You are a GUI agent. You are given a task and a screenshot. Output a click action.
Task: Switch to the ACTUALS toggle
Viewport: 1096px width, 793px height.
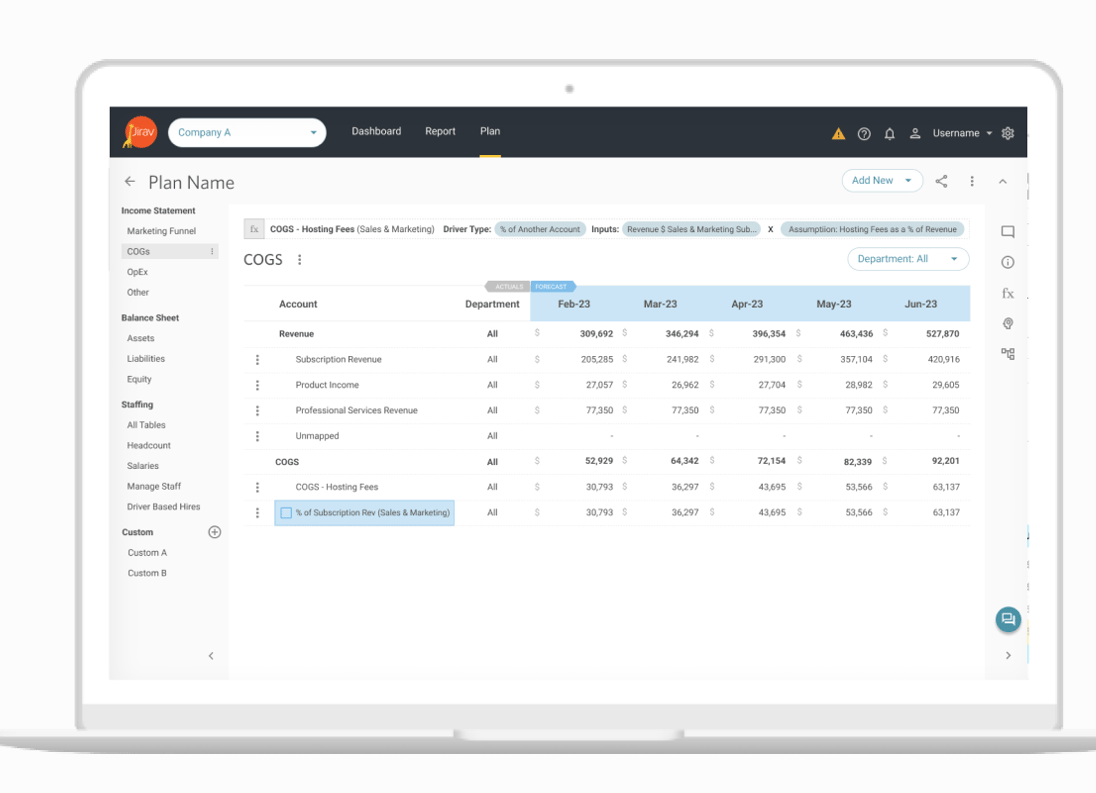pyautogui.click(x=508, y=287)
